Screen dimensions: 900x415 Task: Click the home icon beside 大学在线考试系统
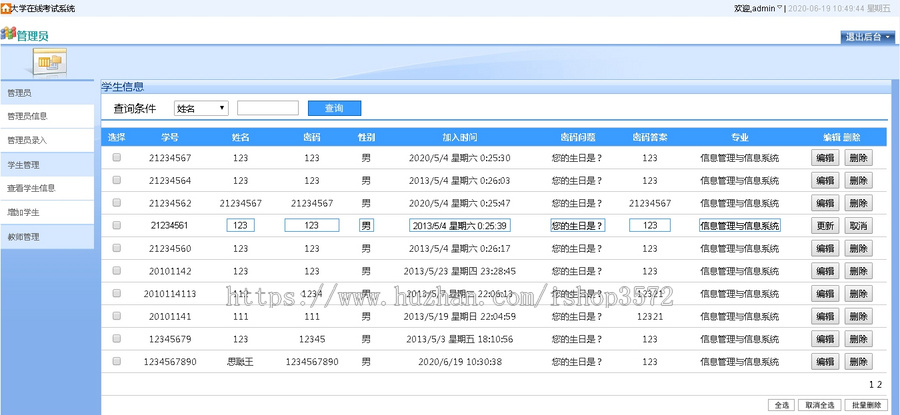tap(5, 8)
